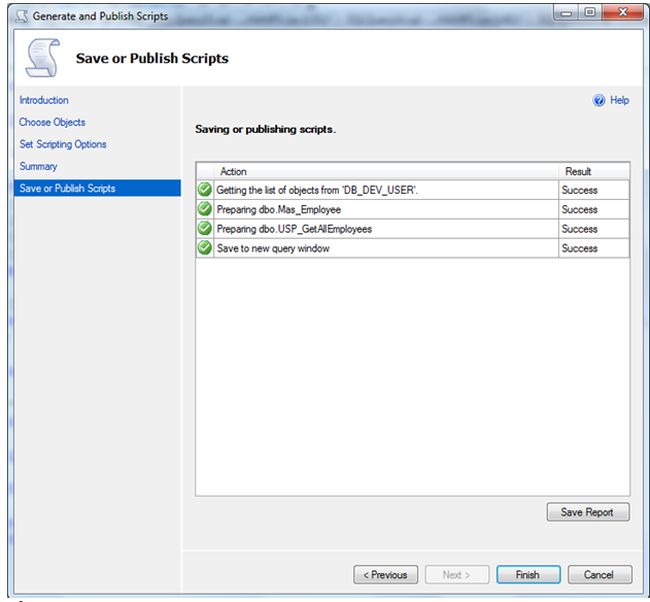Go back with the Previous button

tap(385, 575)
